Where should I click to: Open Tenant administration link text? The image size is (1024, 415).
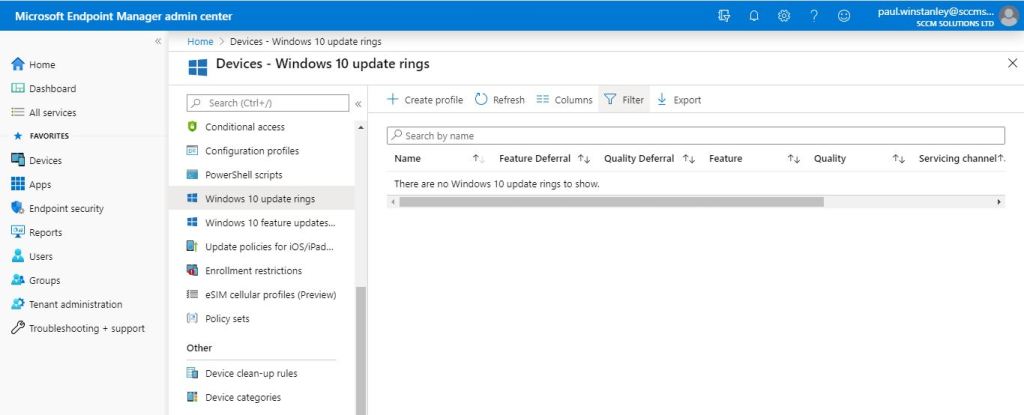click(75, 305)
